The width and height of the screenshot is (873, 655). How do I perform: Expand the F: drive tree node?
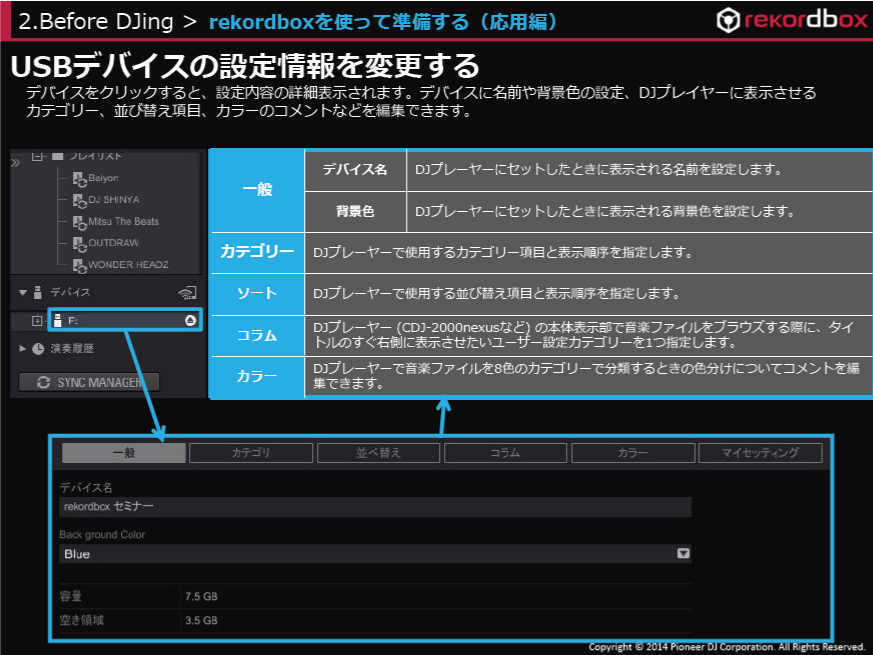(x=37, y=320)
